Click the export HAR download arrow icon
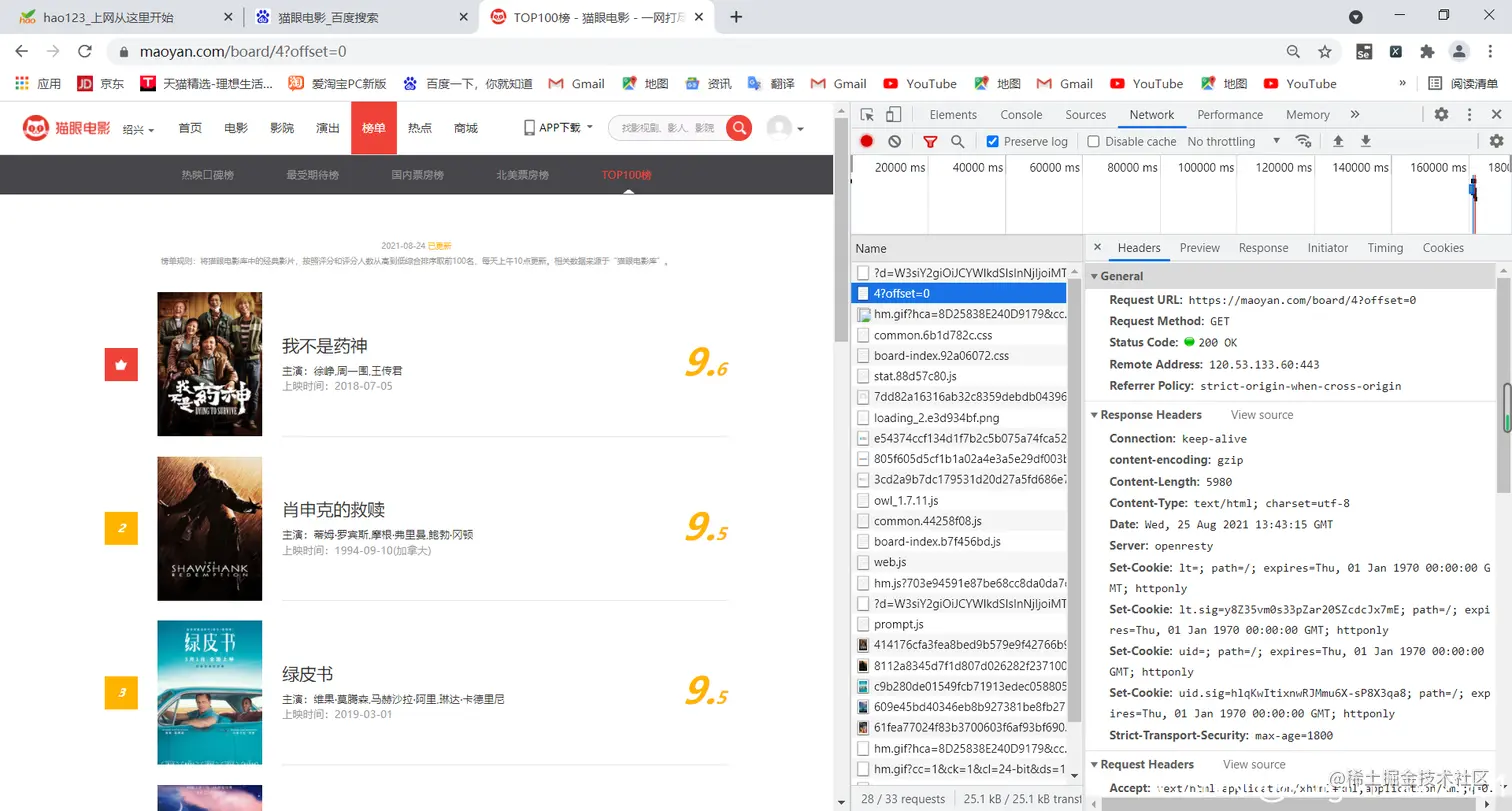Image resolution: width=1512 pixels, height=811 pixels. click(x=1366, y=141)
